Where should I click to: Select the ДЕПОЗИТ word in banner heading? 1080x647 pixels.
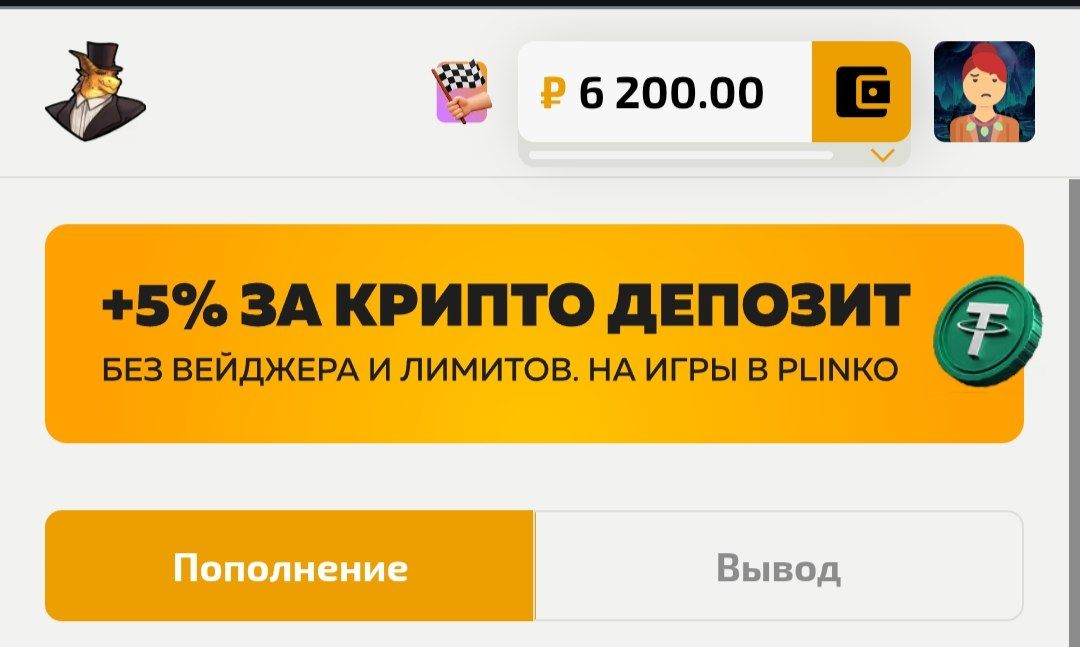click(x=759, y=307)
